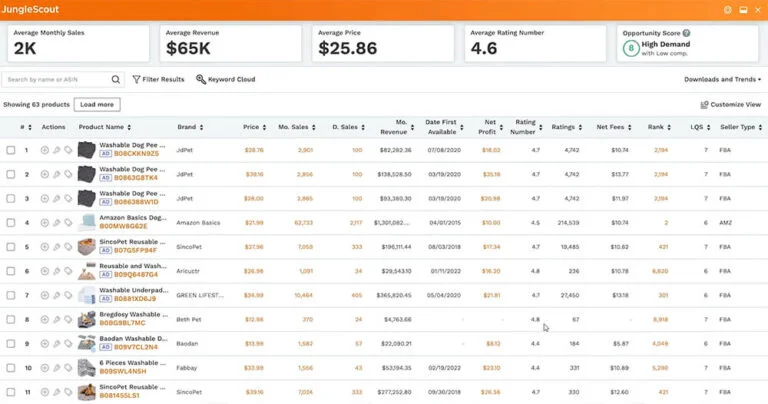Check the box for row 1

coord(11,150)
